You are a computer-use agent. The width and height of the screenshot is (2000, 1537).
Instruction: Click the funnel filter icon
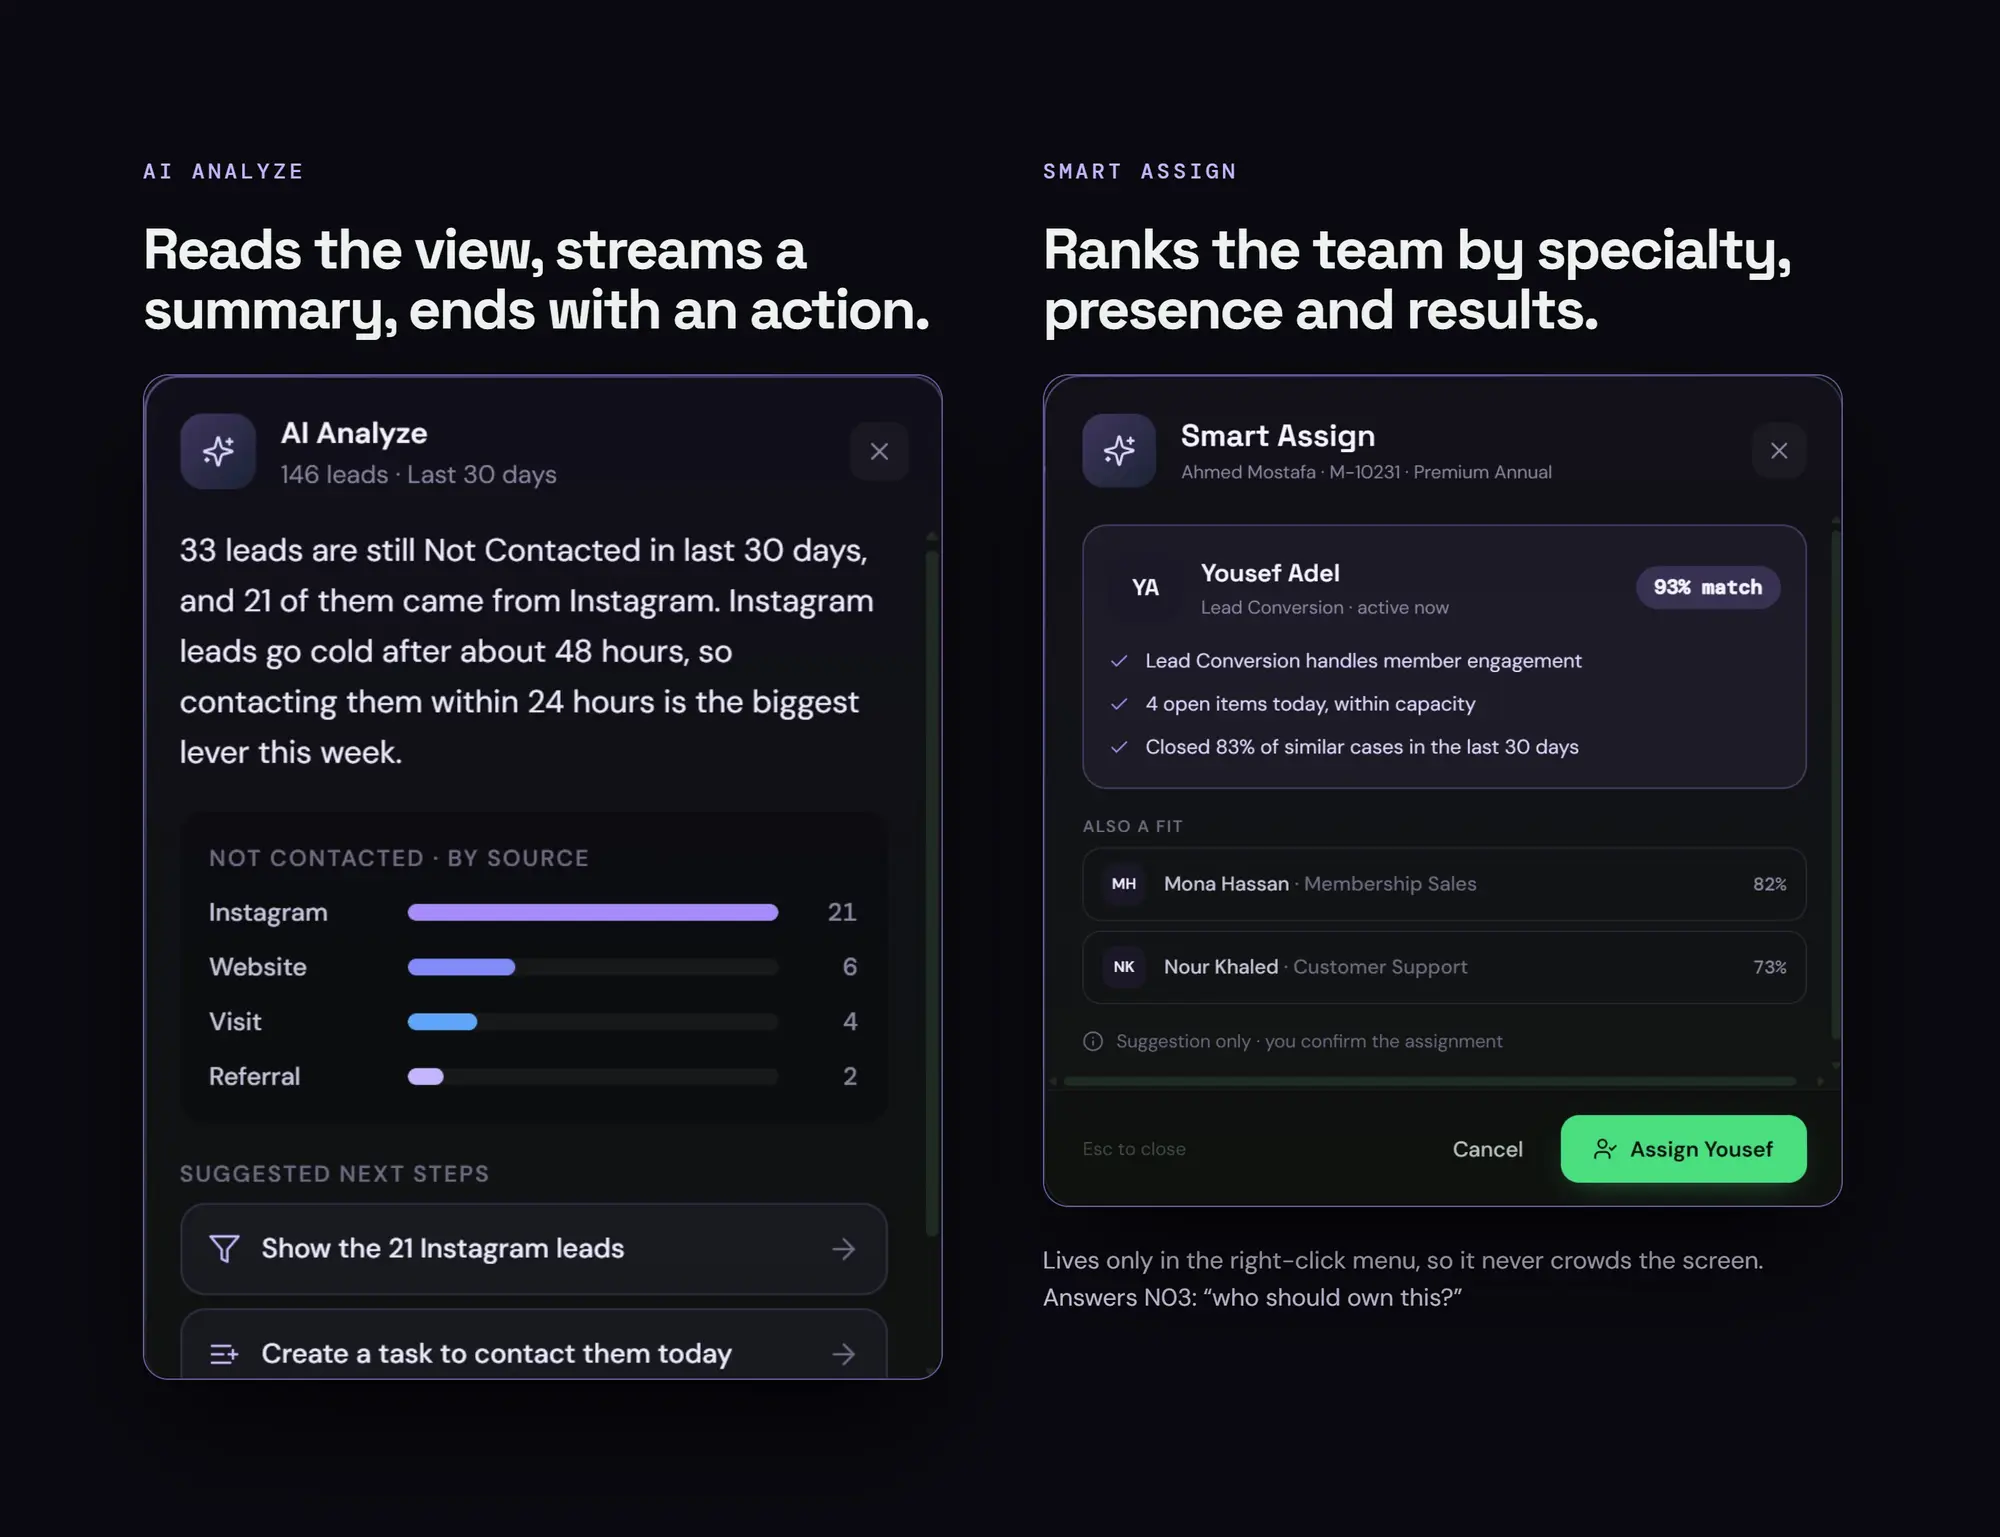224,1248
